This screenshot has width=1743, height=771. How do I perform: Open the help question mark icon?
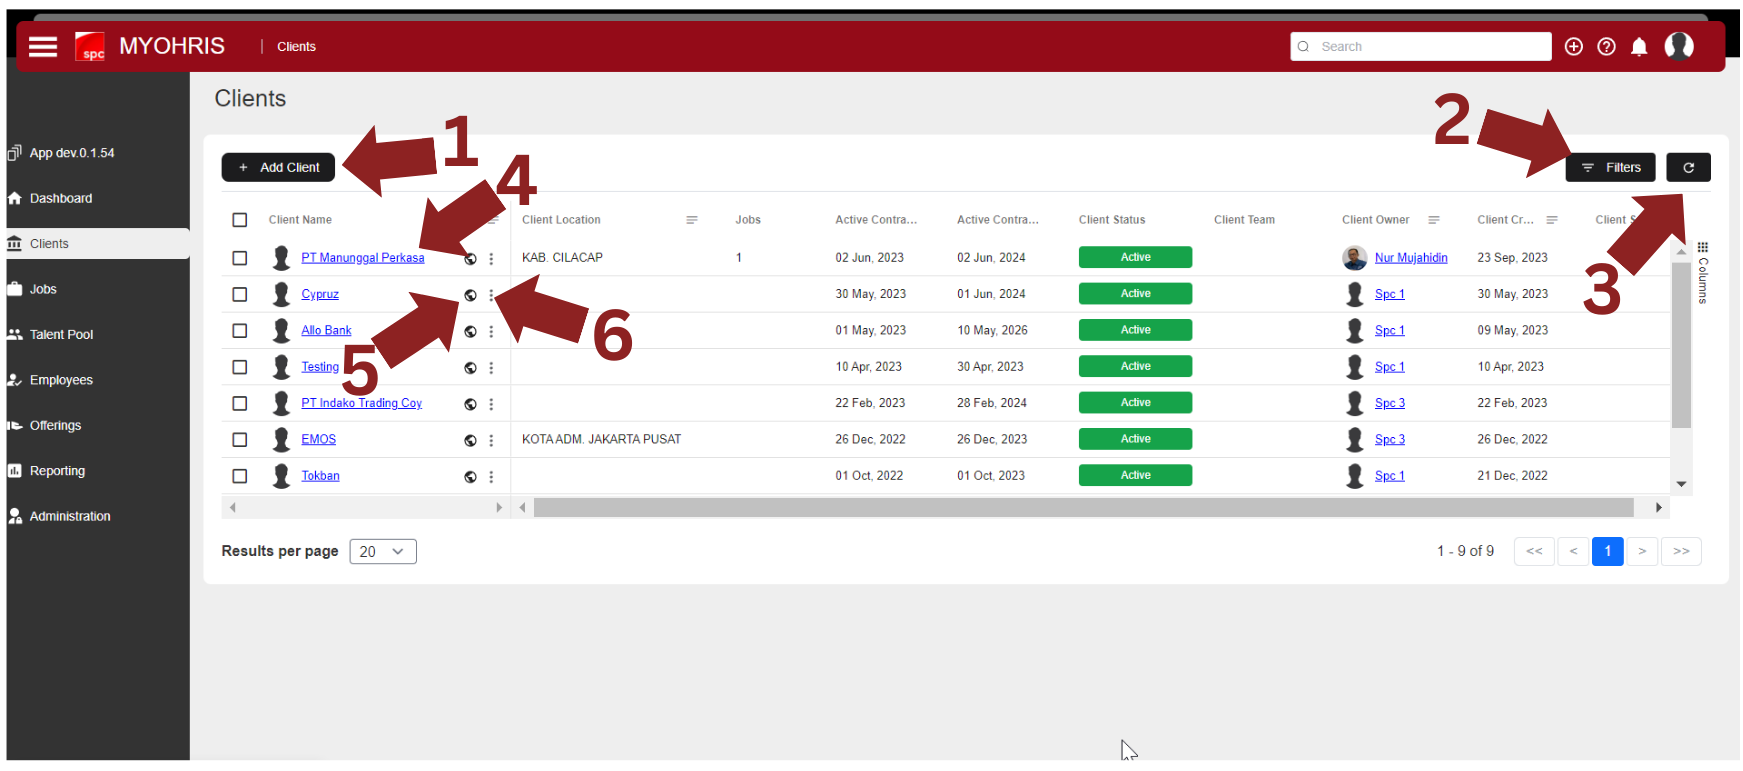(1606, 47)
